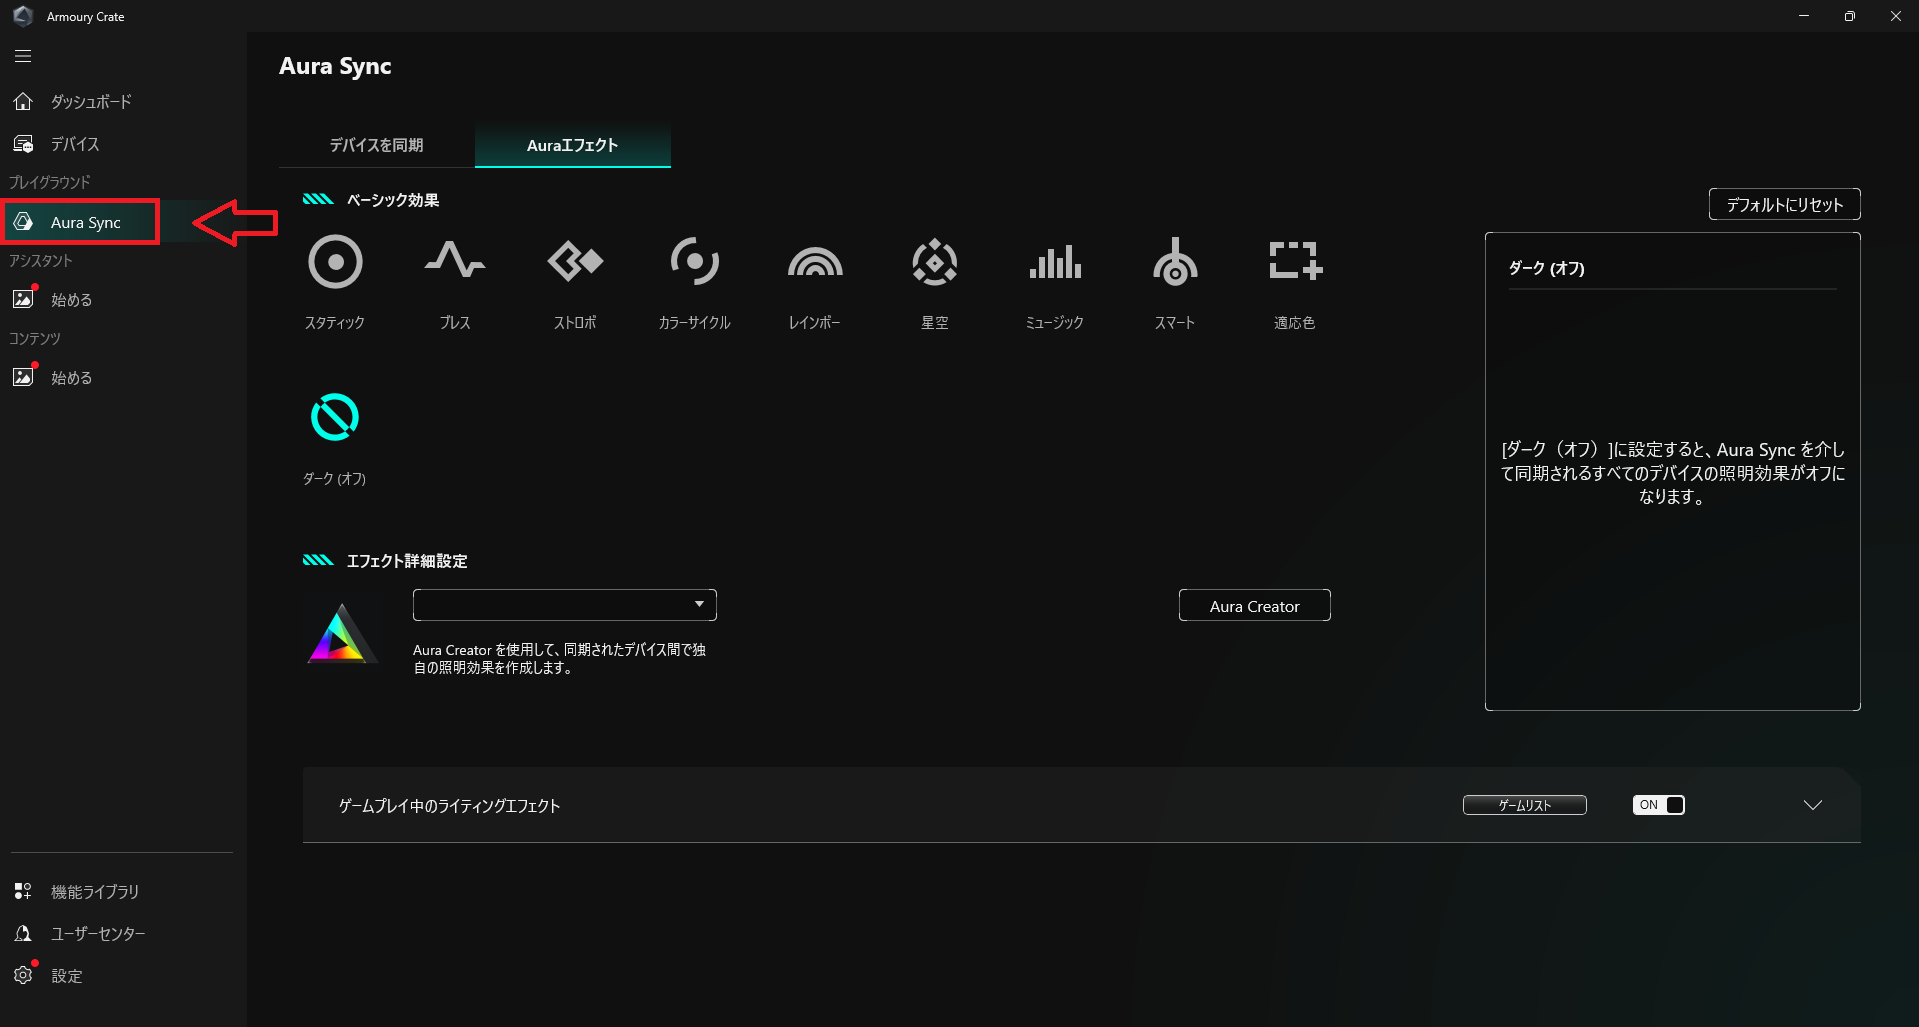Switch to デバイスを同期 tab
The height and width of the screenshot is (1027, 1919).
pyautogui.click(x=377, y=145)
